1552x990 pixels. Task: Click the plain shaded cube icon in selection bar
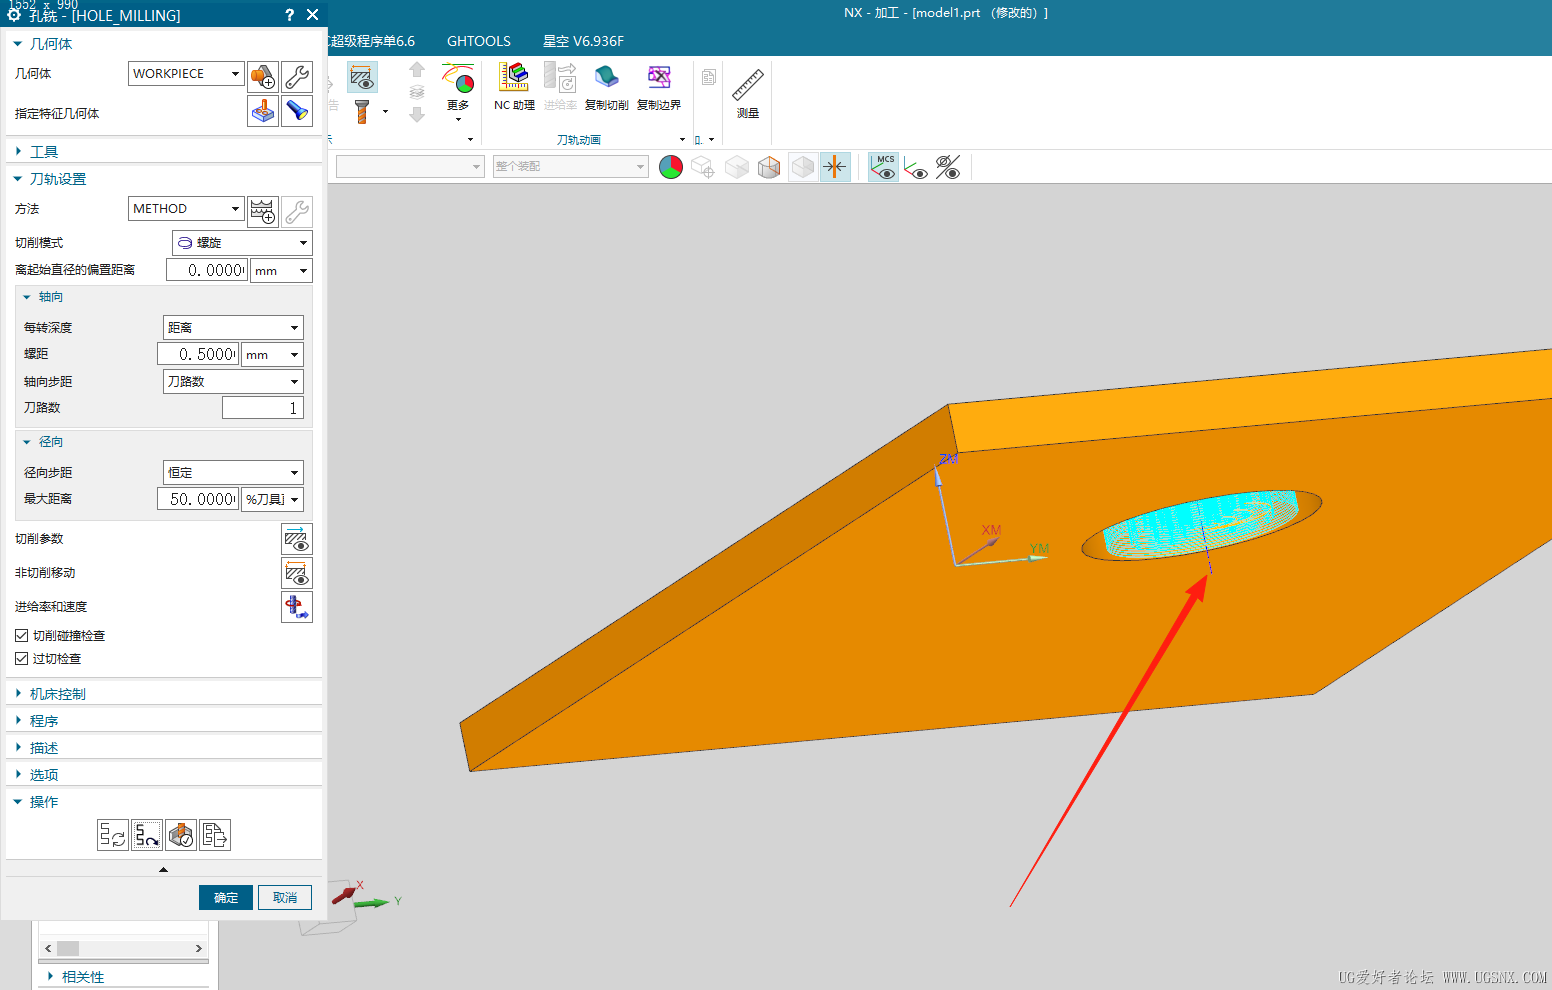pos(737,167)
